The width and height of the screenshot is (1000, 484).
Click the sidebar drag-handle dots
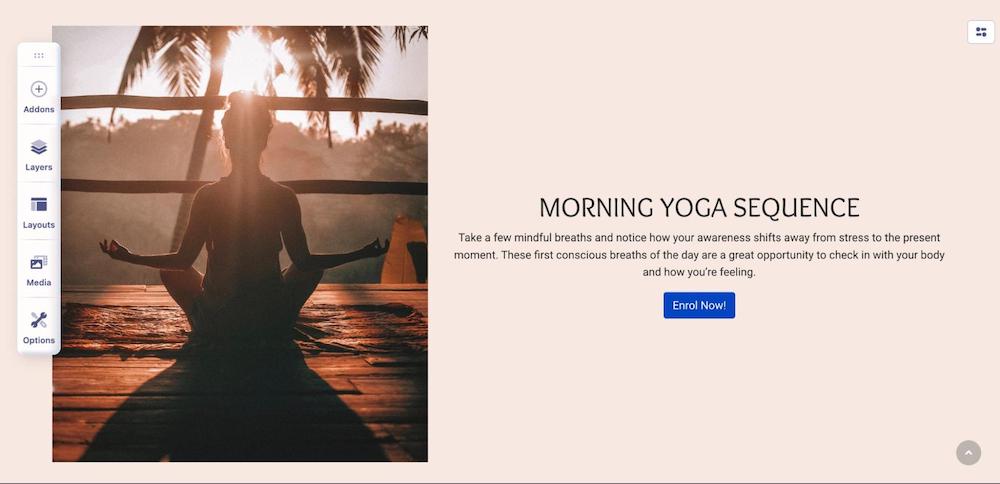click(x=39, y=55)
